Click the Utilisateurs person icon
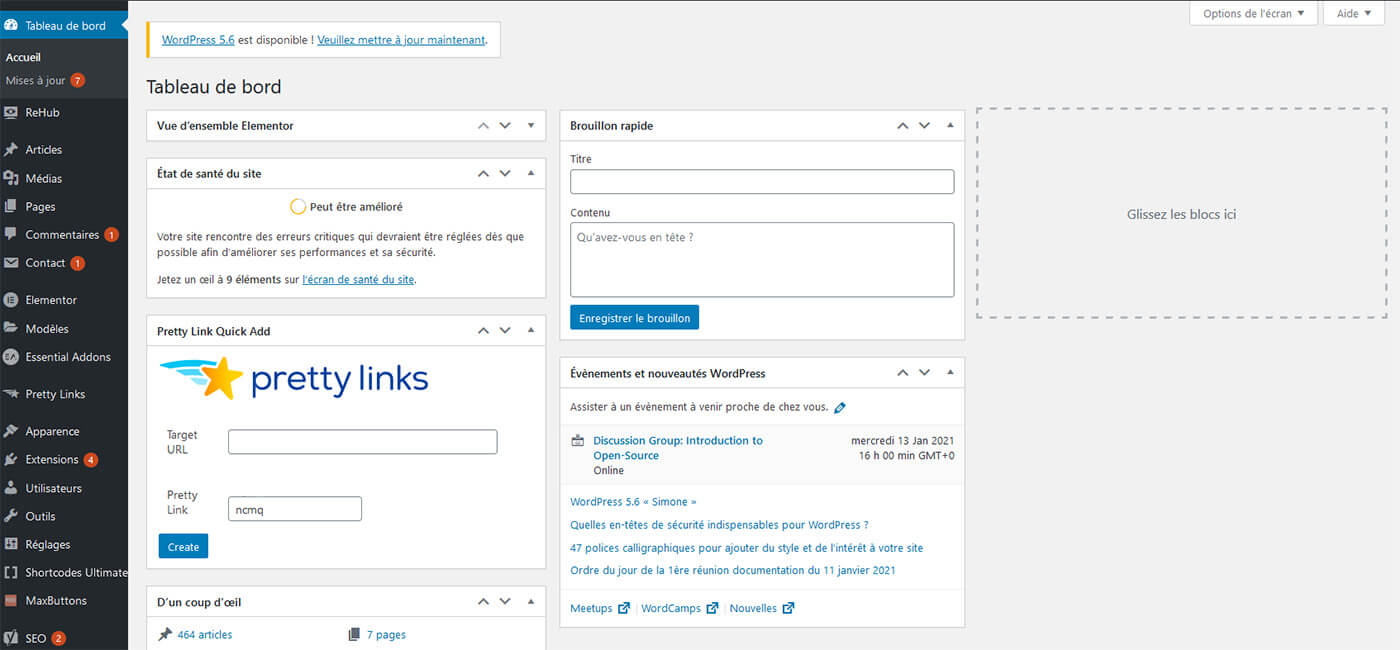This screenshot has width=1400, height=650. 11,489
